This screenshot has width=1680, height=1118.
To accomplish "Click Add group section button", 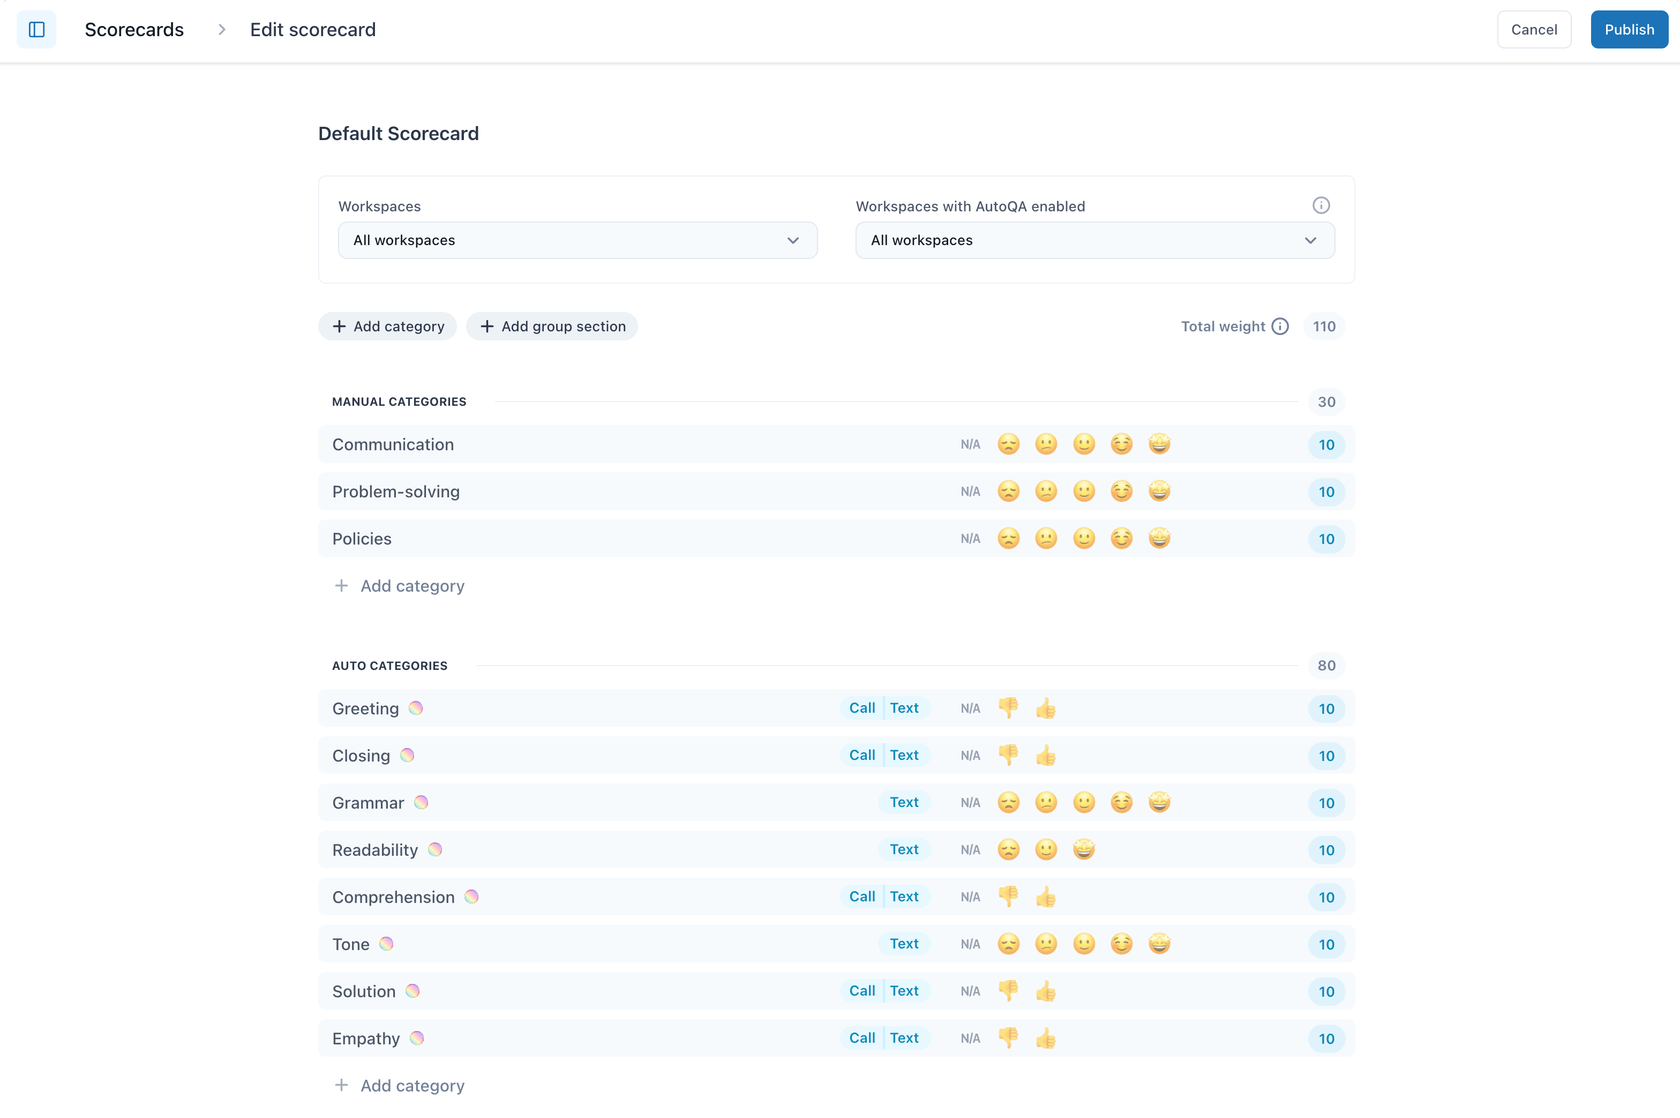I will 552,326.
